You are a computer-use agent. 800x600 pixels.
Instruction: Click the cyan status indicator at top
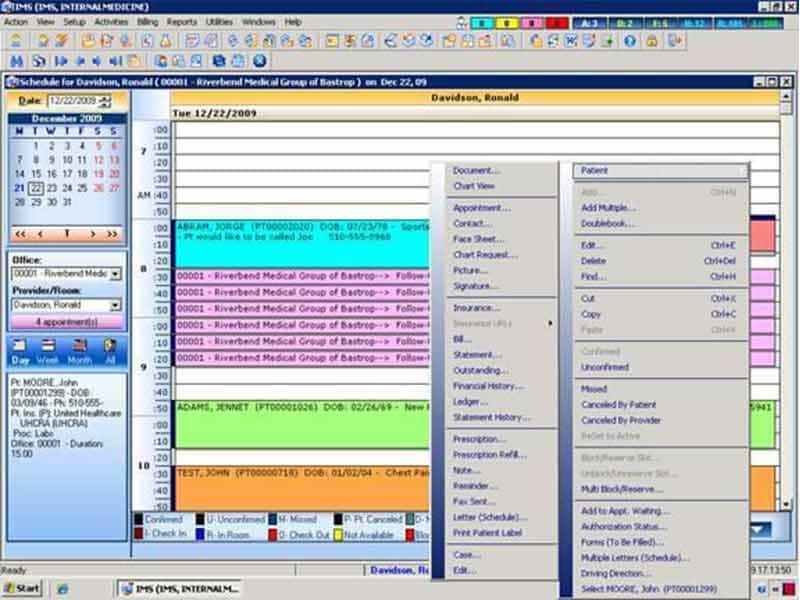tap(482, 23)
